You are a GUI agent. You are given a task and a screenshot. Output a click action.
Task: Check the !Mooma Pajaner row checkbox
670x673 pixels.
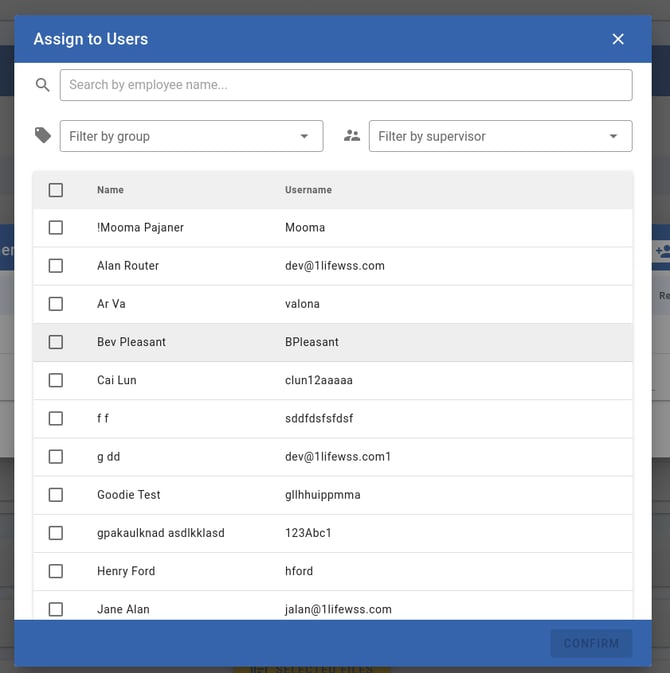56,228
